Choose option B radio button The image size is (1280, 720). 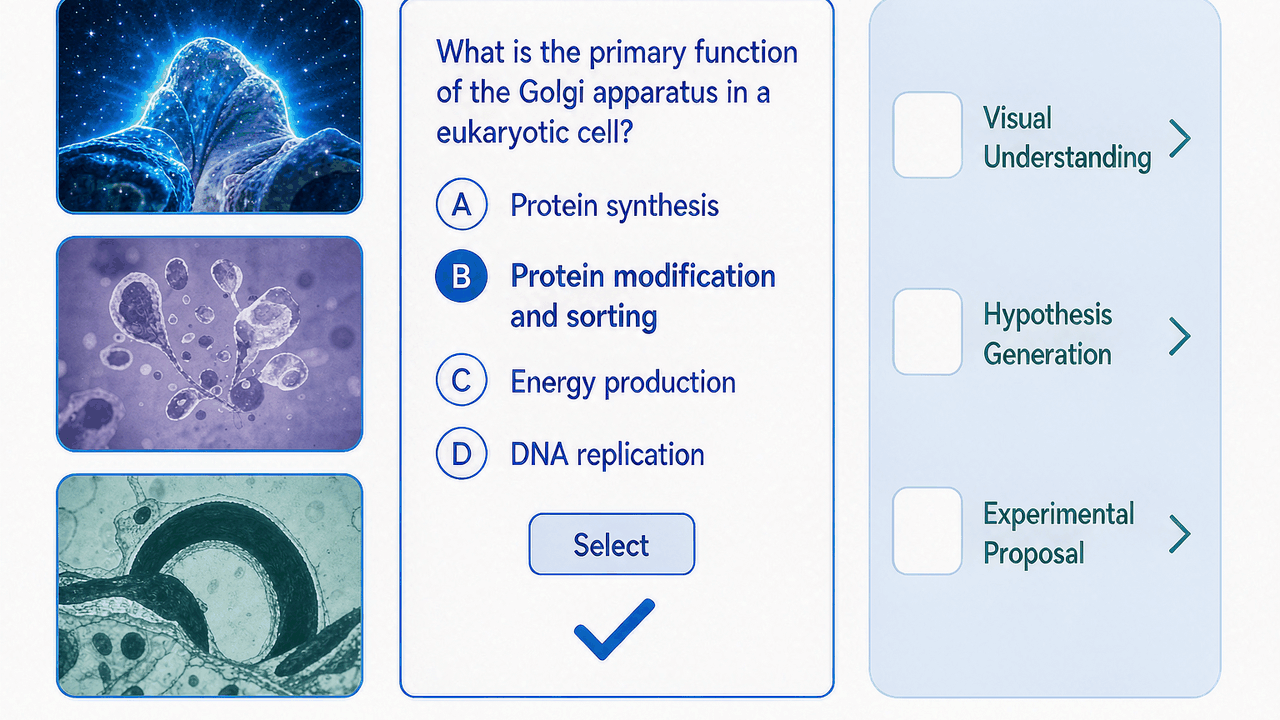click(x=462, y=276)
